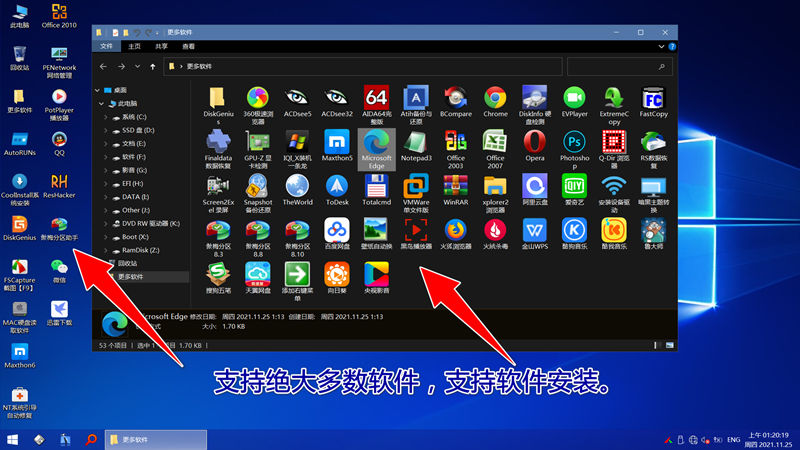Open PotPlayer on the desktop
Screen dimensions: 800x450
[59, 105]
